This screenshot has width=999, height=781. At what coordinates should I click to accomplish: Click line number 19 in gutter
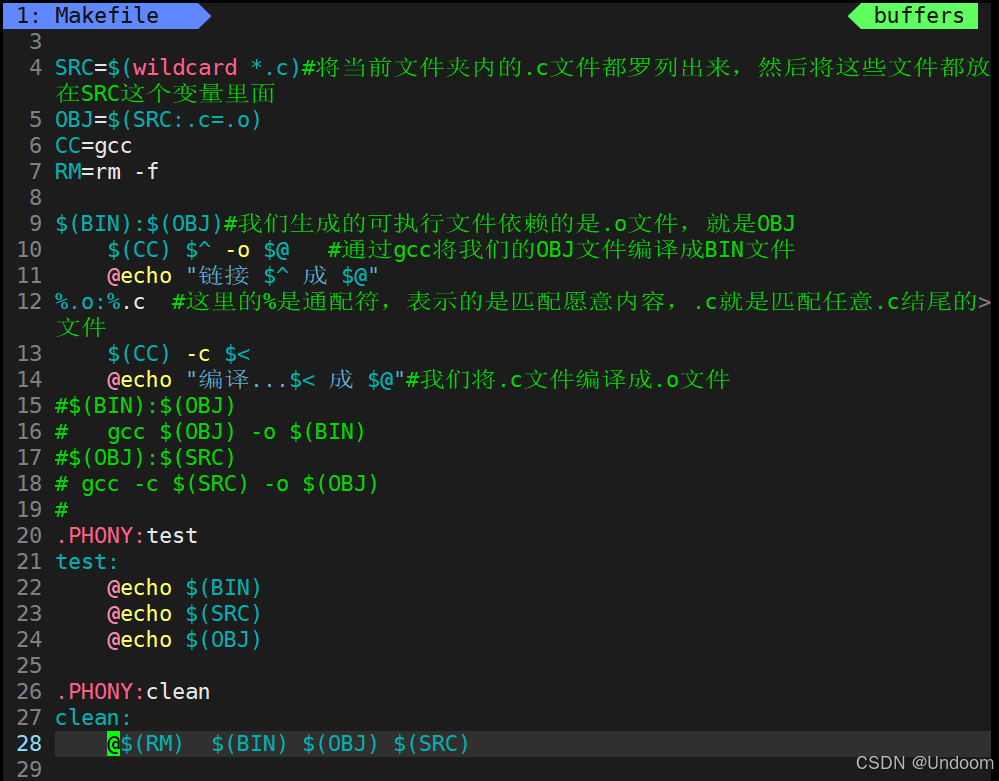[x=29, y=510]
